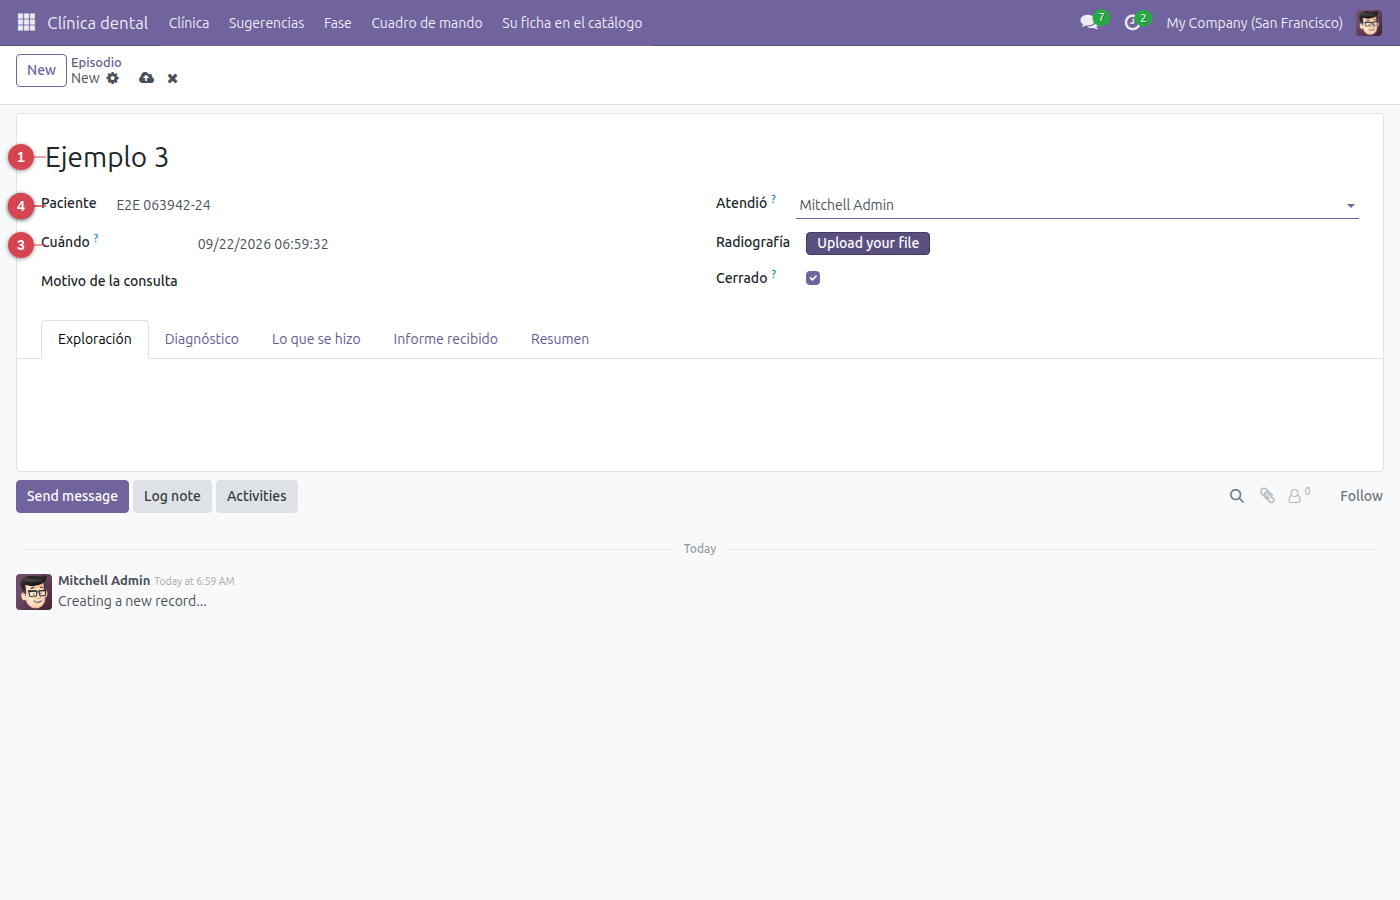The width and height of the screenshot is (1400, 900).
Task: Toggle the Cerrado checkbox
Action: click(x=813, y=278)
